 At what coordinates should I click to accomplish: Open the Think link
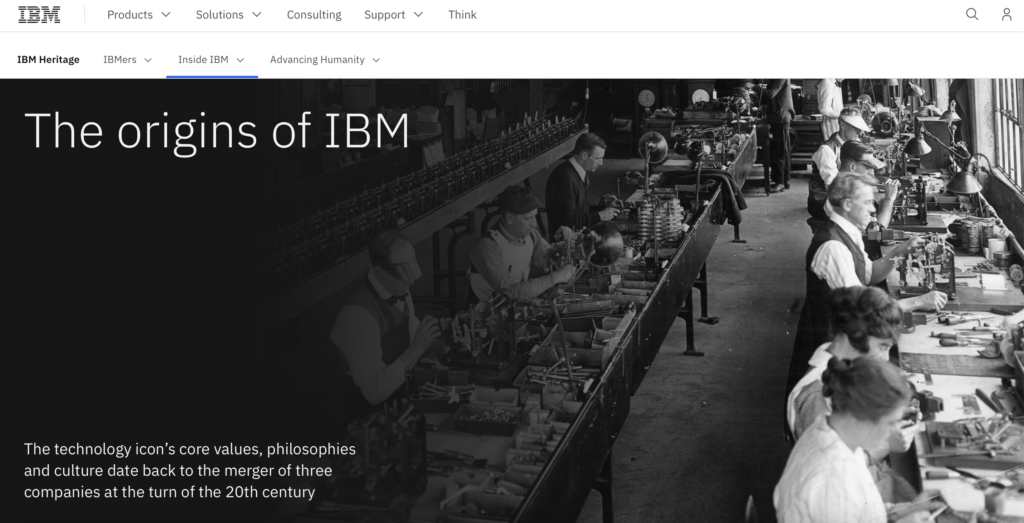(462, 14)
